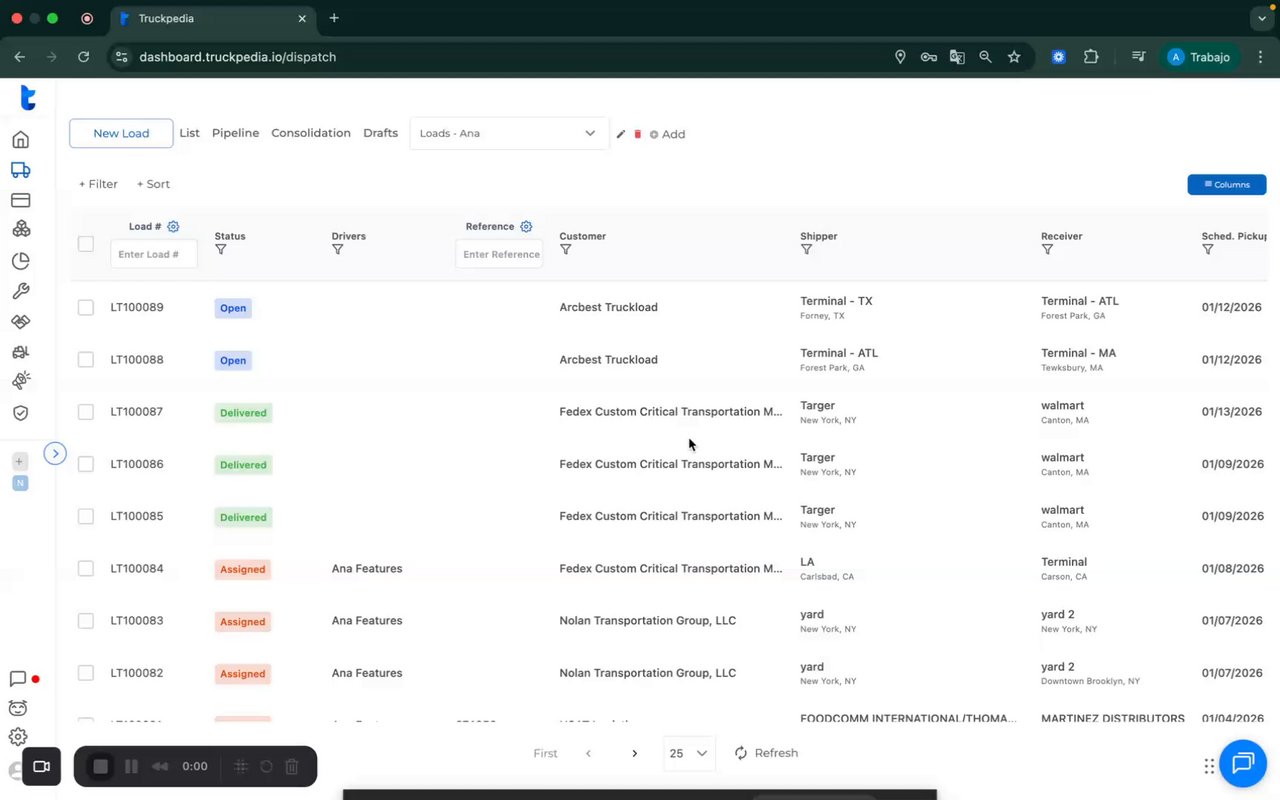Filter the Shipper column with funnel icon

tap(807, 250)
